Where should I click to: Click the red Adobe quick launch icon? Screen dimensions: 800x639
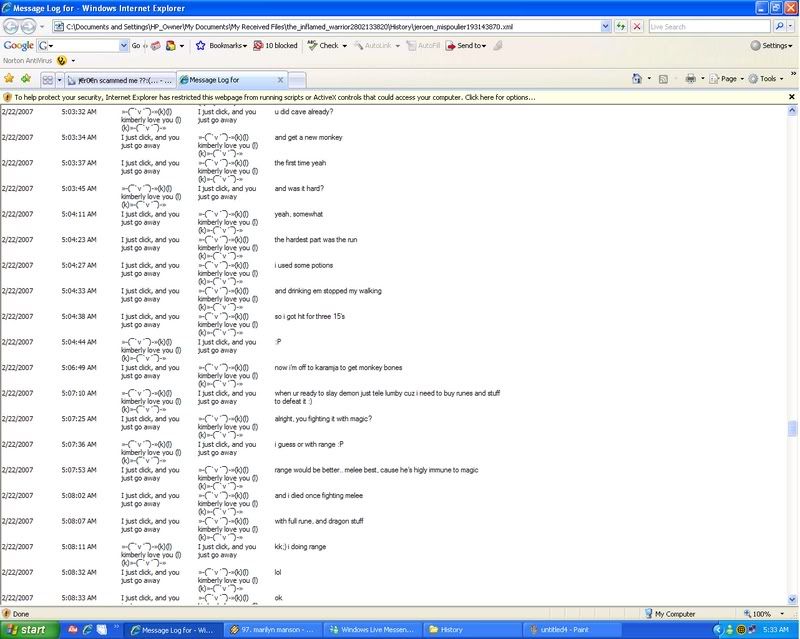click(73, 630)
